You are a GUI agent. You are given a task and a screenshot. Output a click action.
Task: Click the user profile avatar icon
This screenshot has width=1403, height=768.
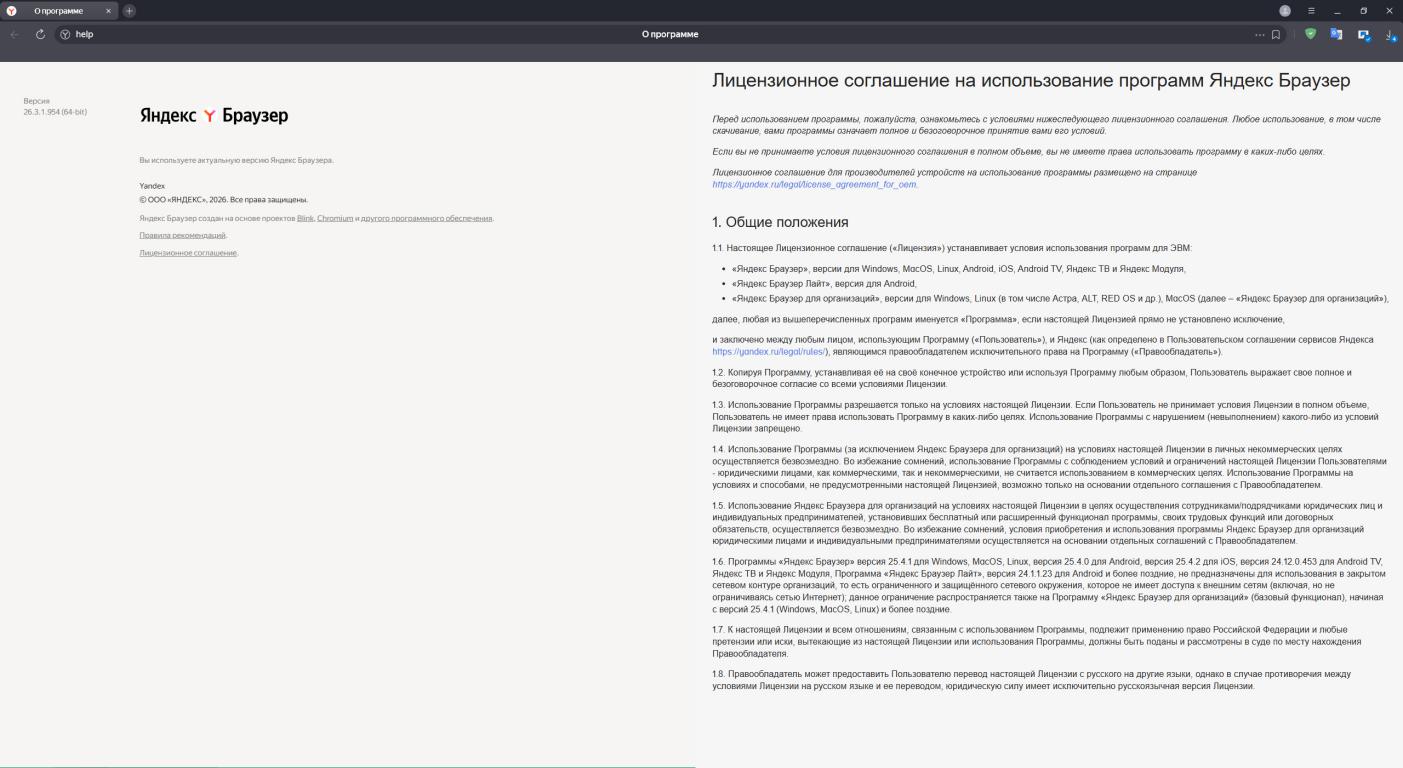click(x=1285, y=11)
